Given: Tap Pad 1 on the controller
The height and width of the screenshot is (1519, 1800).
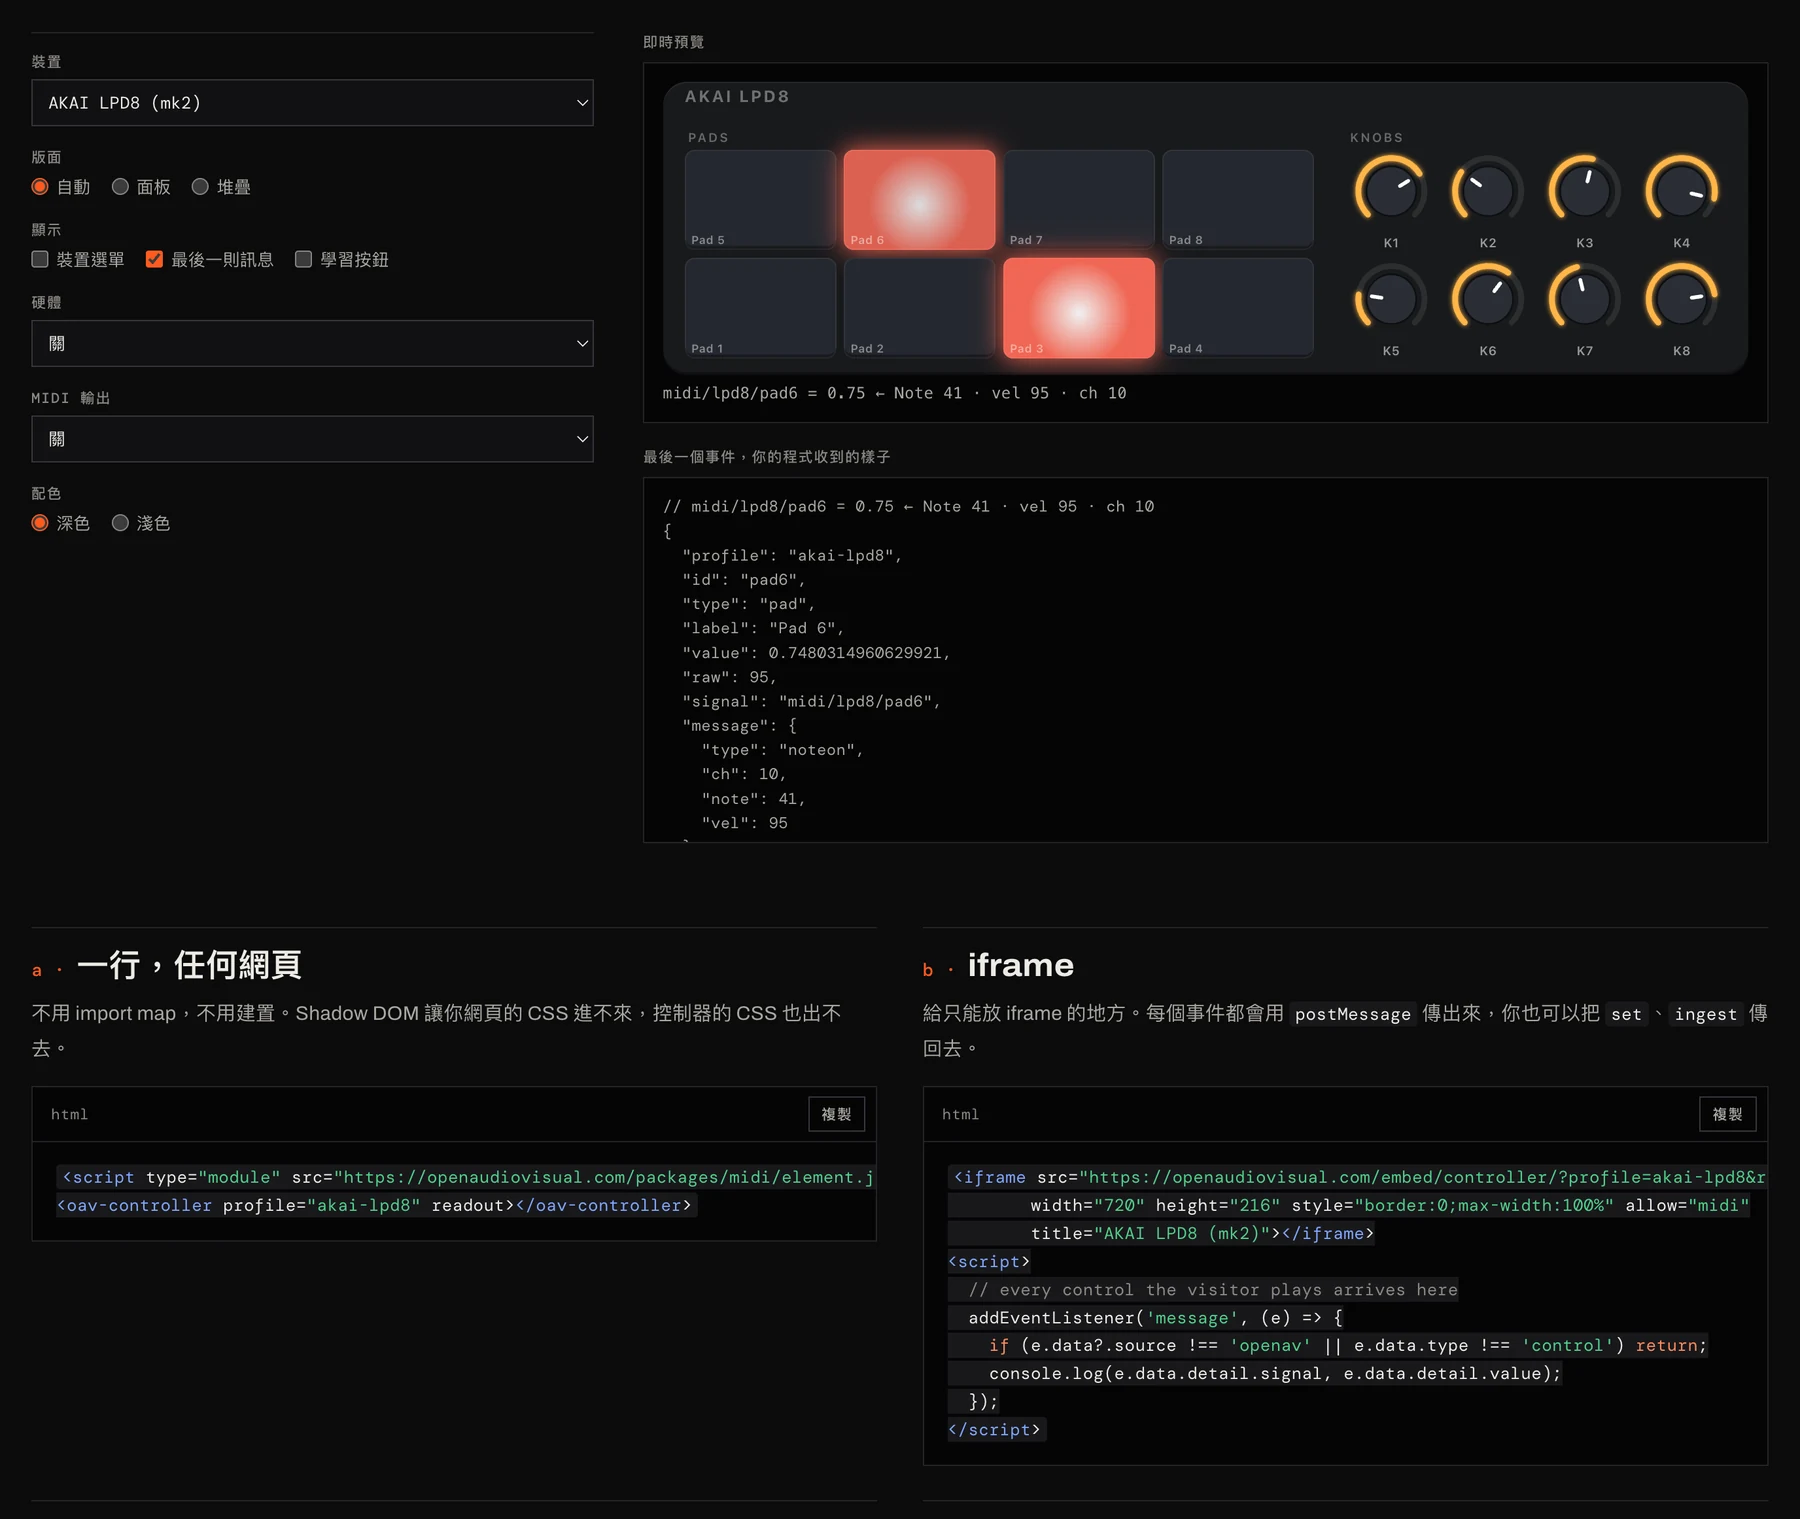Looking at the screenshot, I should (x=760, y=307).
